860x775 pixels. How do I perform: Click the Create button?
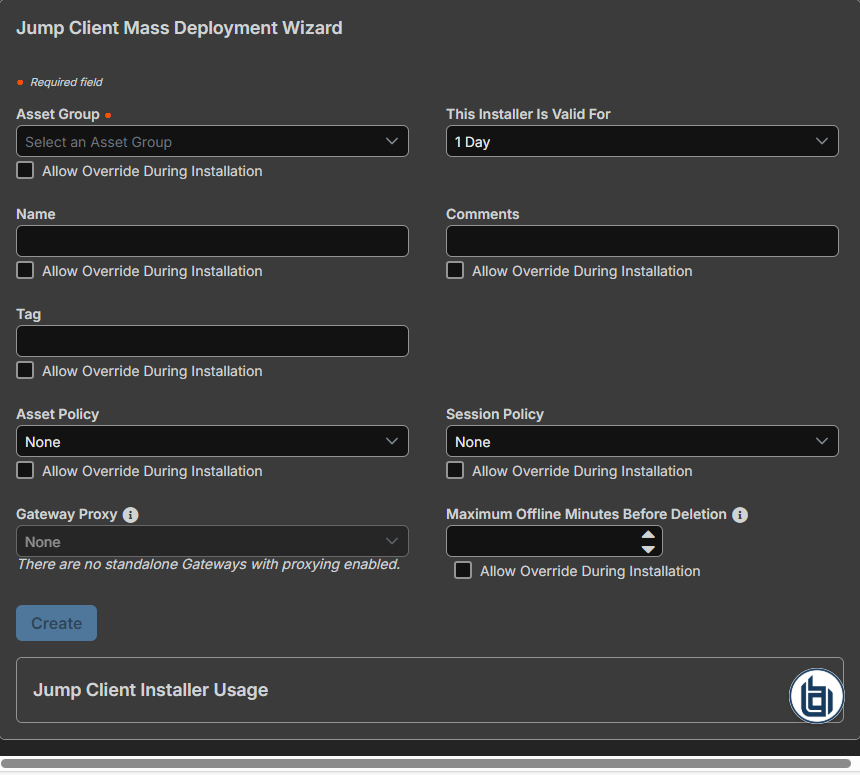[x=56, y=622]
